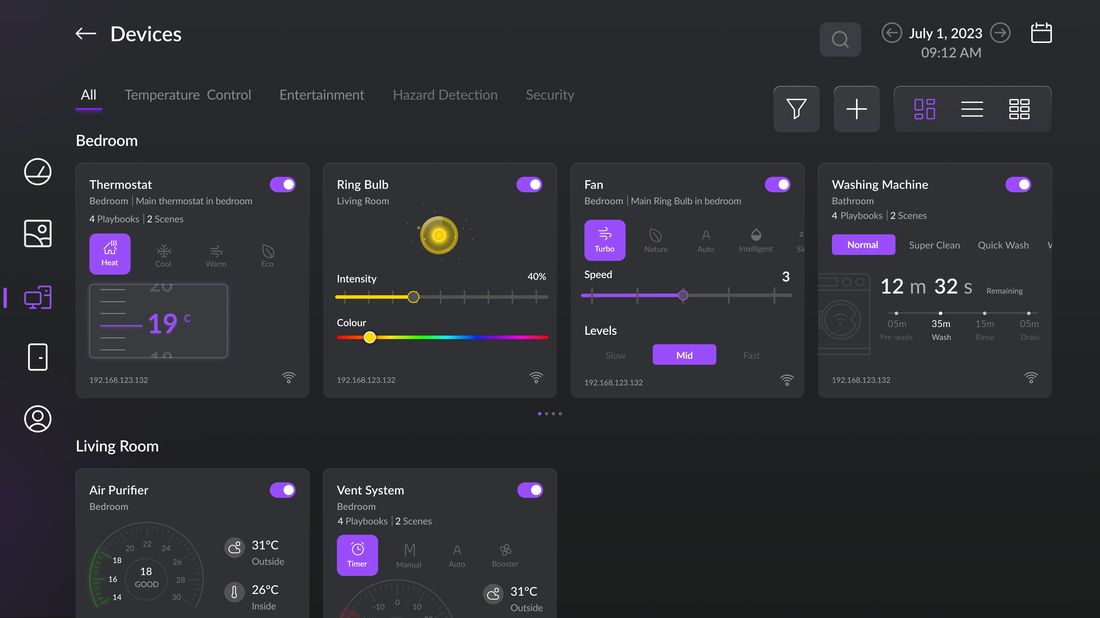Click the thermostat 19°C temperature dial
1100x618 pixels.
(159, 321)
